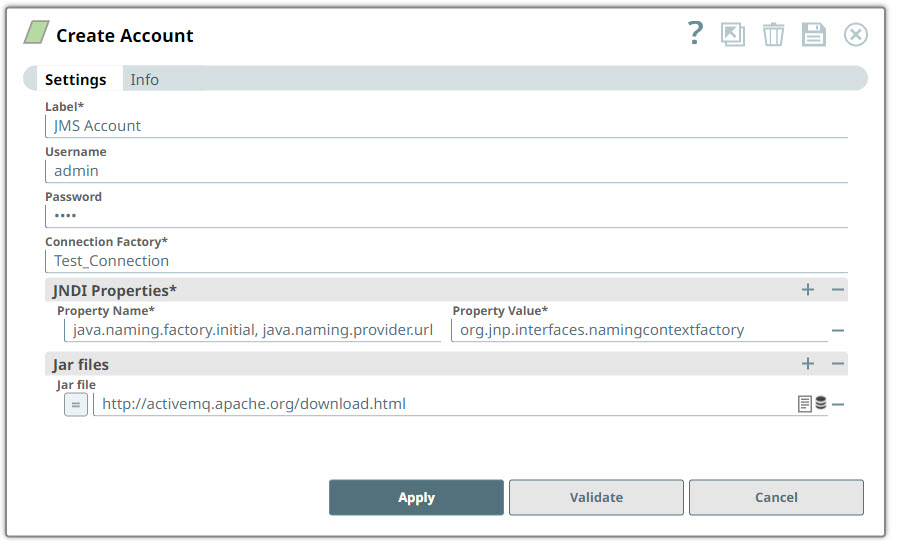
Task: Close the Create Account dialog
Action: coord(855,35)
